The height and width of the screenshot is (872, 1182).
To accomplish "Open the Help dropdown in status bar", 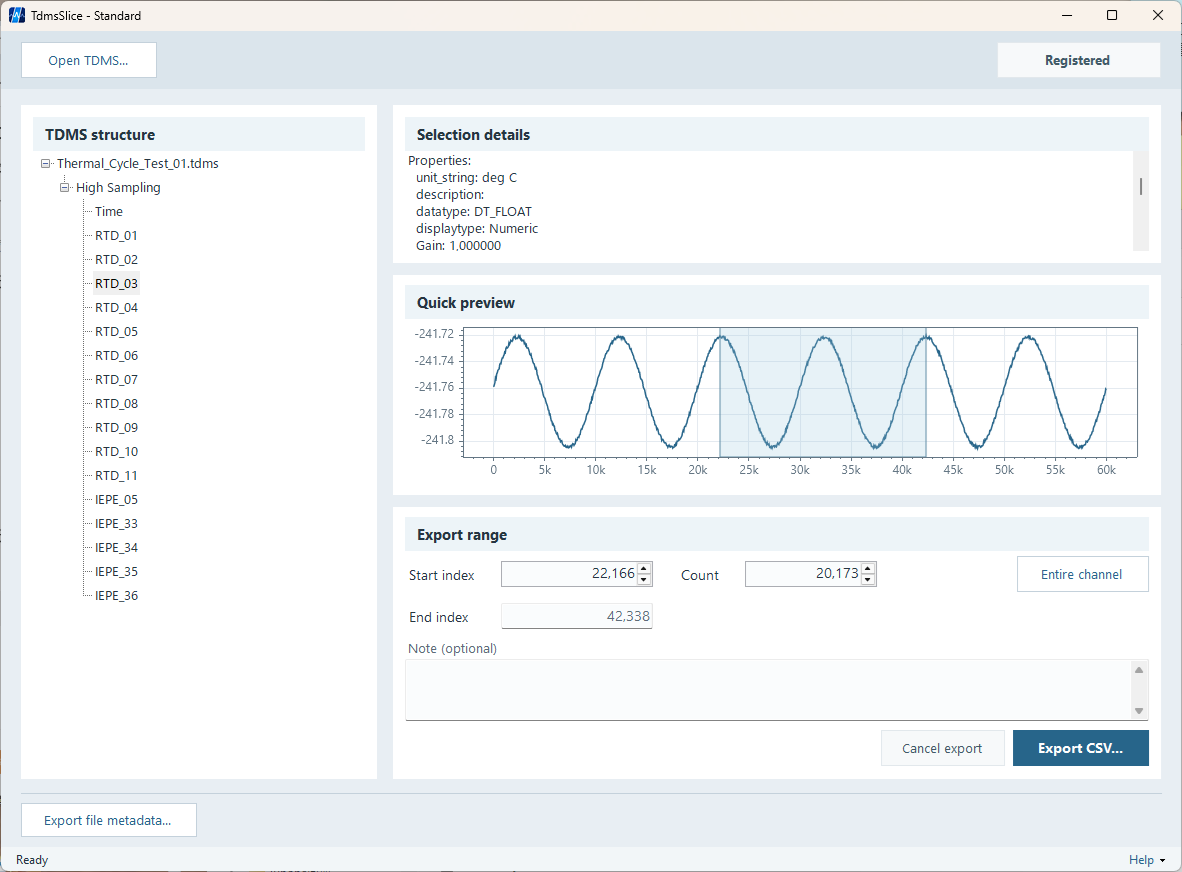I will [x=1147, y=860].
